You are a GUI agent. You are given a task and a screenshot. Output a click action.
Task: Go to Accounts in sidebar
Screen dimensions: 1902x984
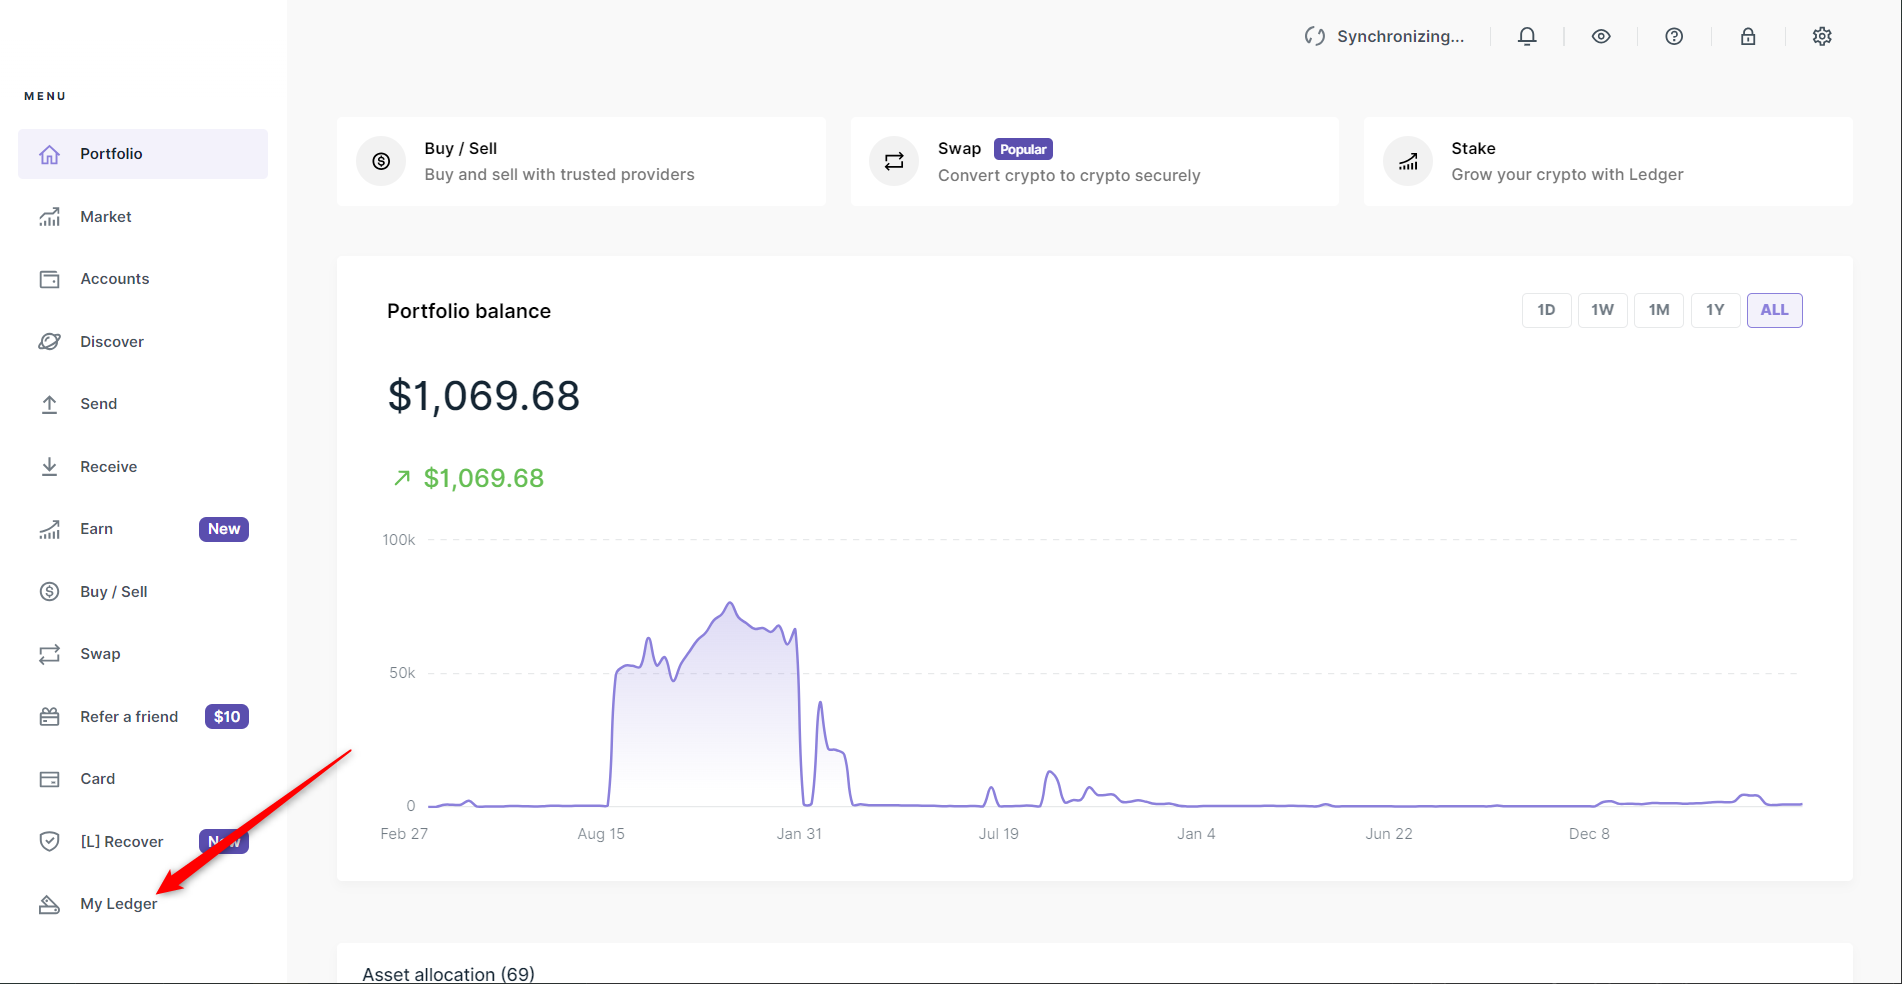click(114, 279)
